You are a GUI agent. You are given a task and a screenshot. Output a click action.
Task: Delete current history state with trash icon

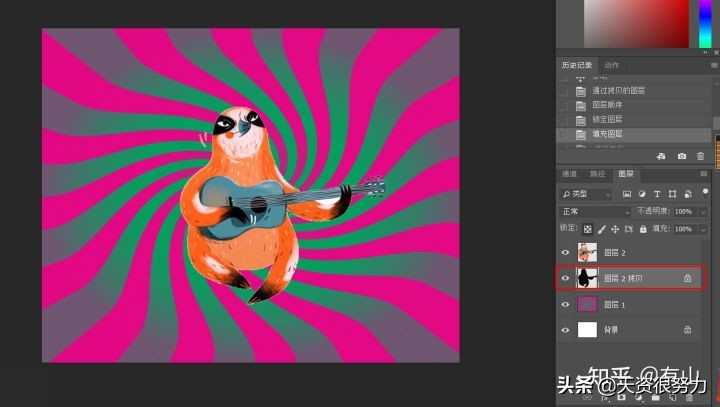point(700,157)
